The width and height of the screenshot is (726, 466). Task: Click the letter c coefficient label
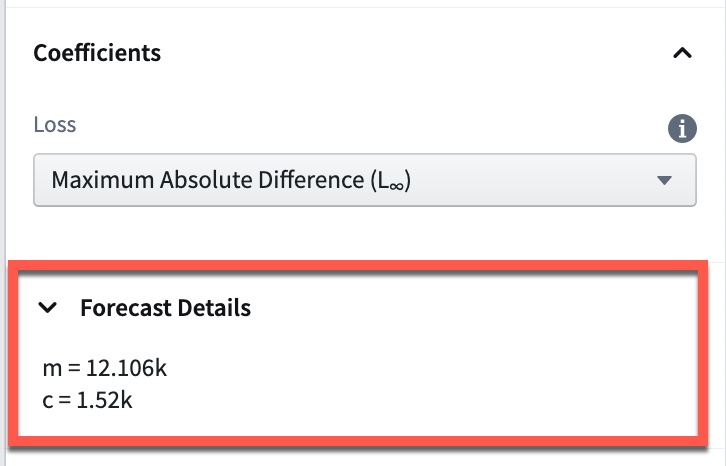coord(48,401)
